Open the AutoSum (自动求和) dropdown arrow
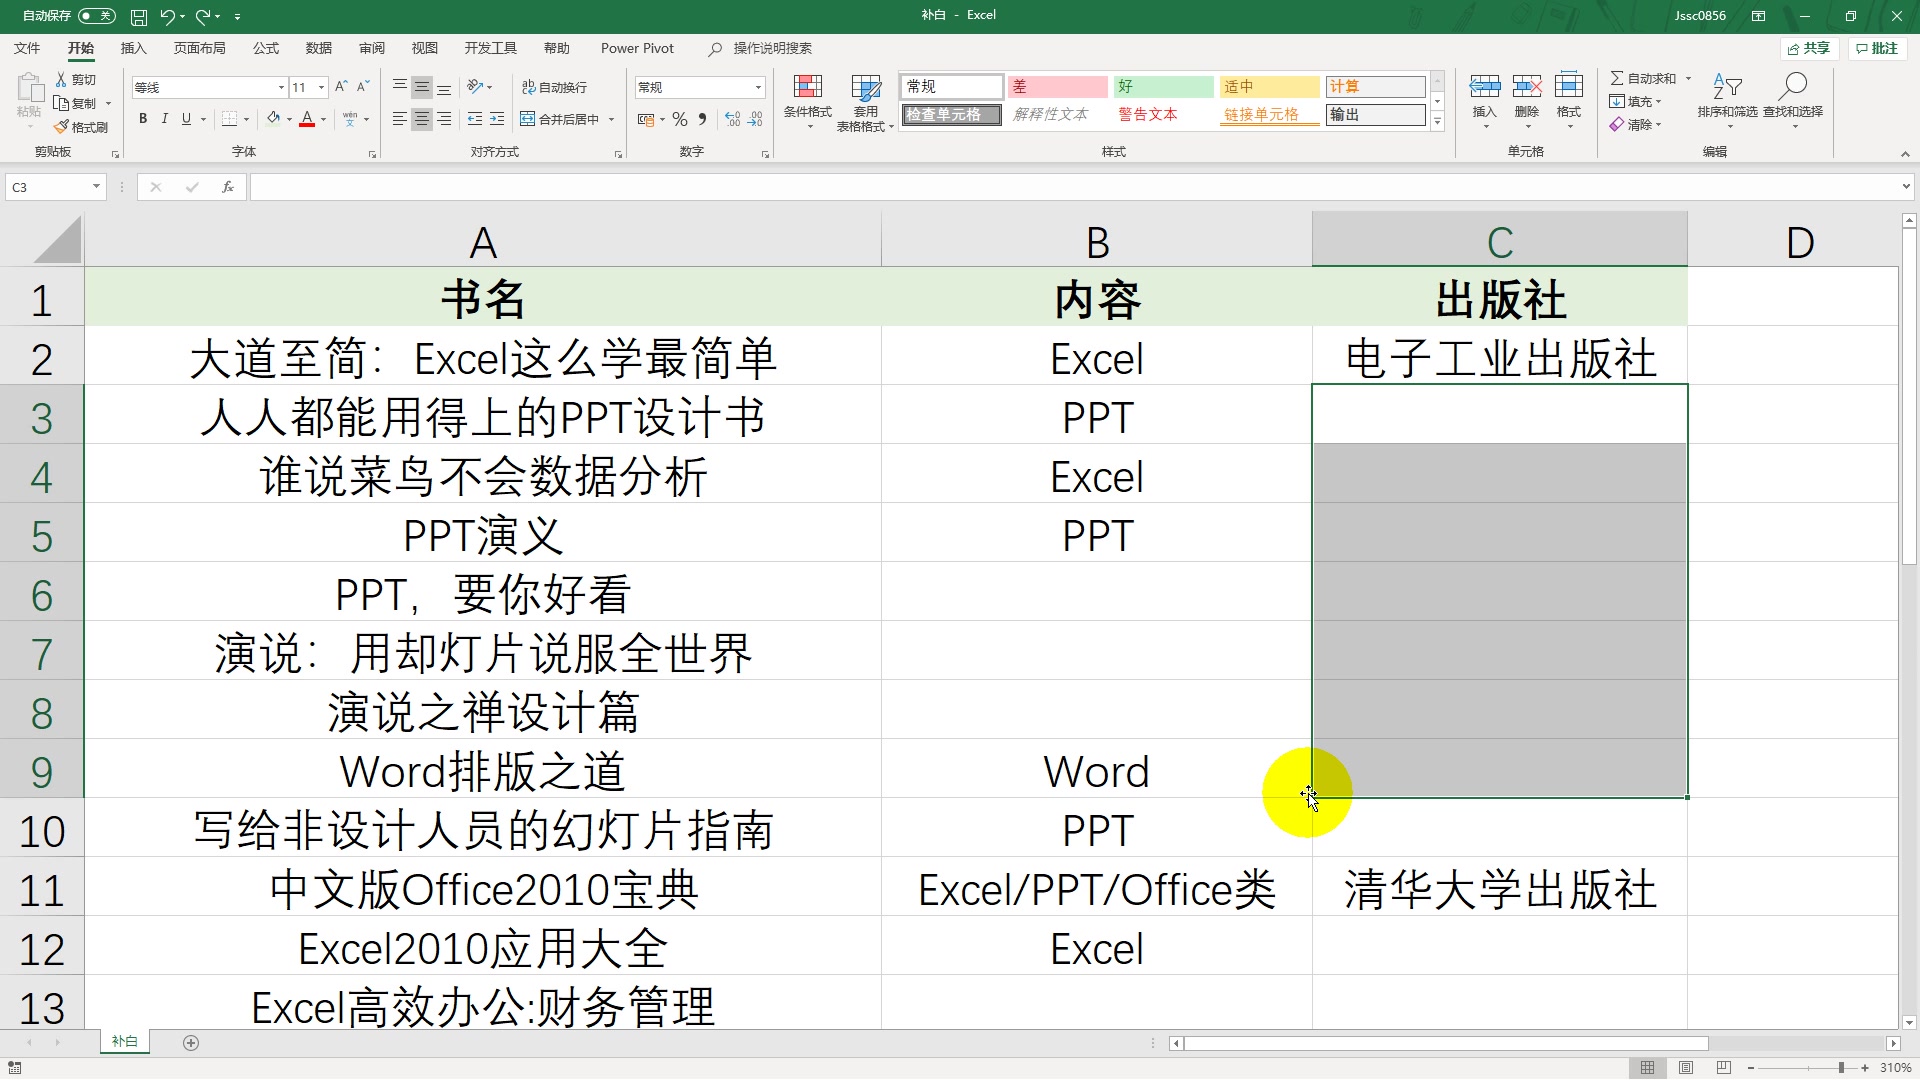This screenshot has width=1920, height=1080. [x=1689, y=78]
